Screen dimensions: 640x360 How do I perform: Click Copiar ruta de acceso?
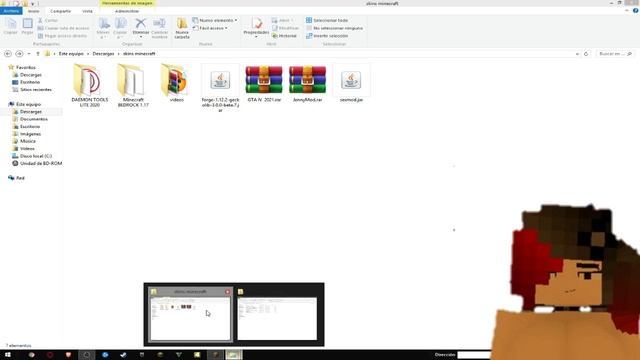63,28
